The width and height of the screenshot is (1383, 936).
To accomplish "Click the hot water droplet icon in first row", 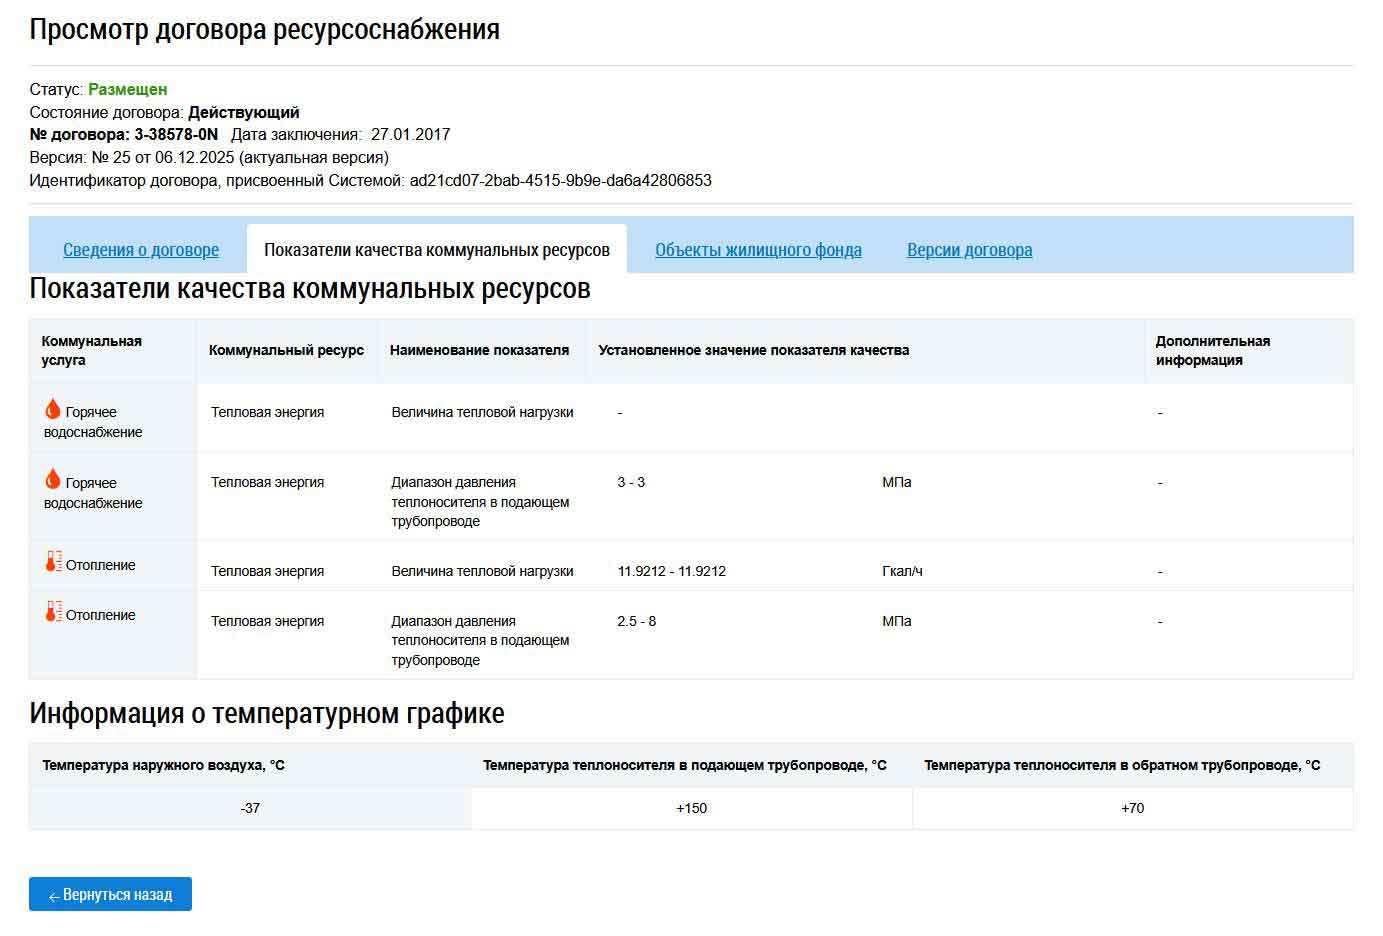I will 52,408.
